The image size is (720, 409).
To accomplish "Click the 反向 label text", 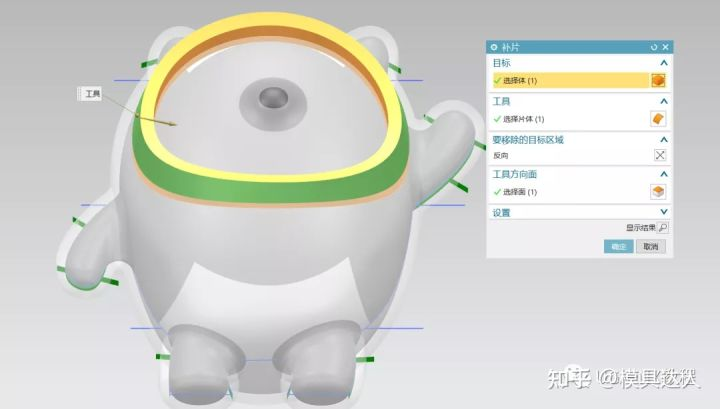I will tap(501, 156).
